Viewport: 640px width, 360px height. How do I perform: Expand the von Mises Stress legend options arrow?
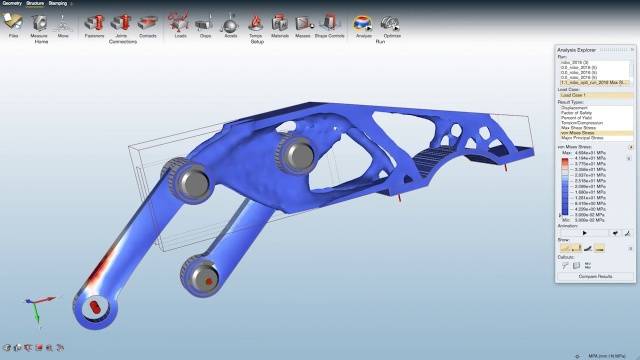coord(630,147)
